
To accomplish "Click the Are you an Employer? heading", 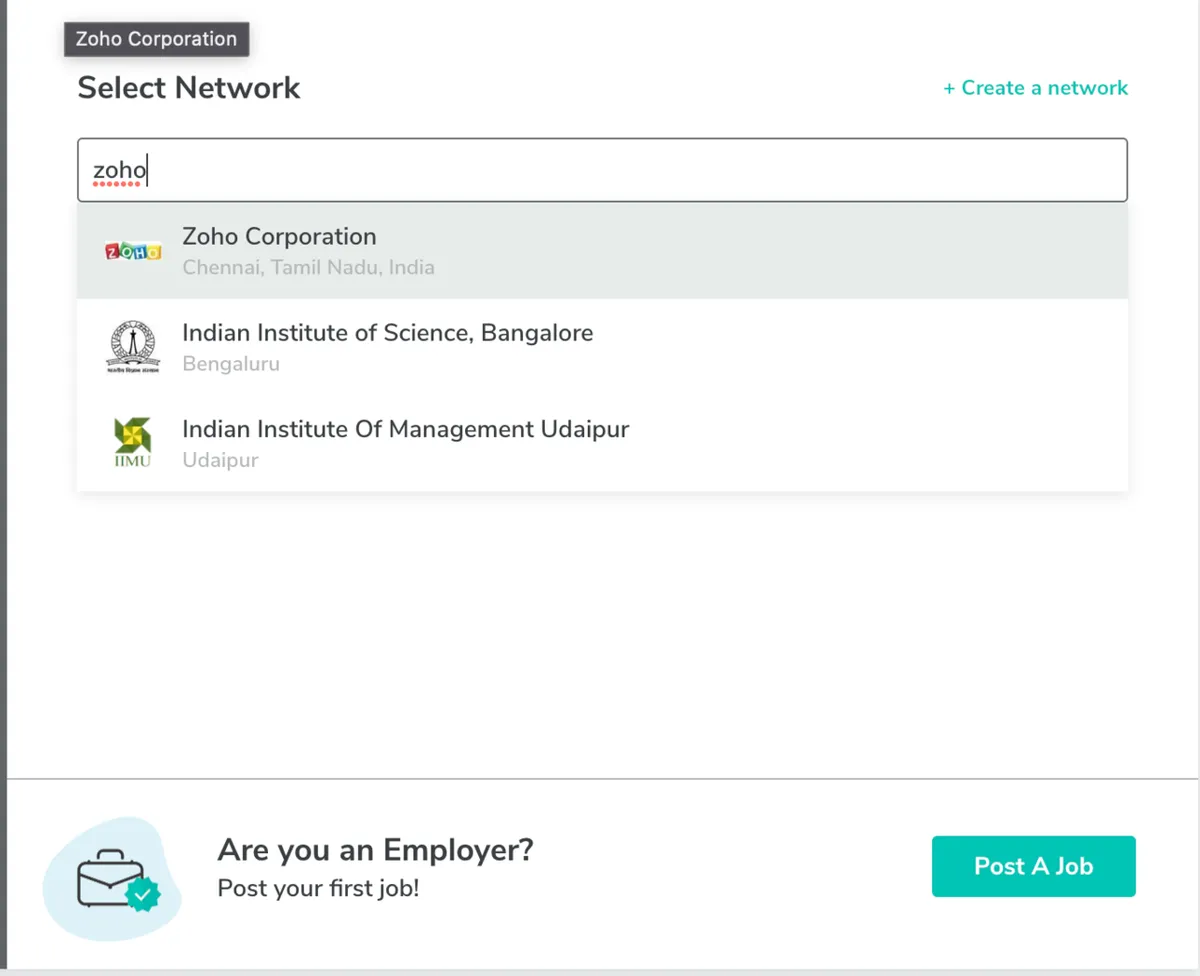I will point(375,850).
